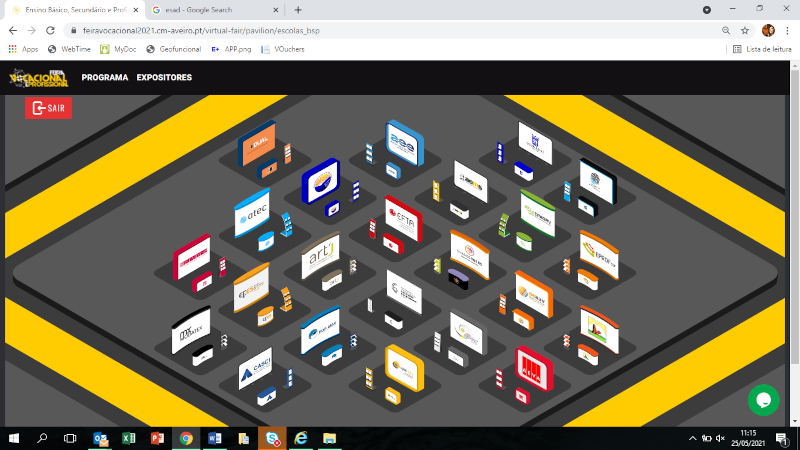Click the address bar URL
The height and width of the screenshot is (450, 800).
[202, 31]
